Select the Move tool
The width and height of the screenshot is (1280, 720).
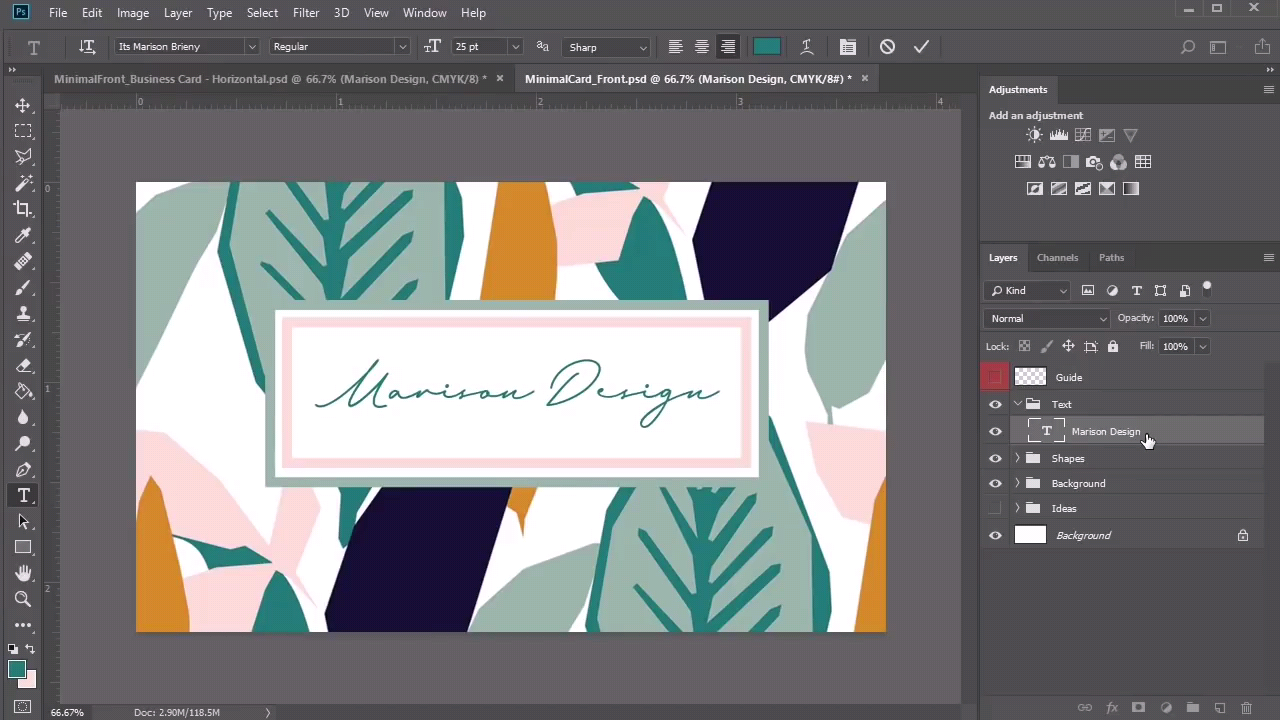click(x=23, y=105)
